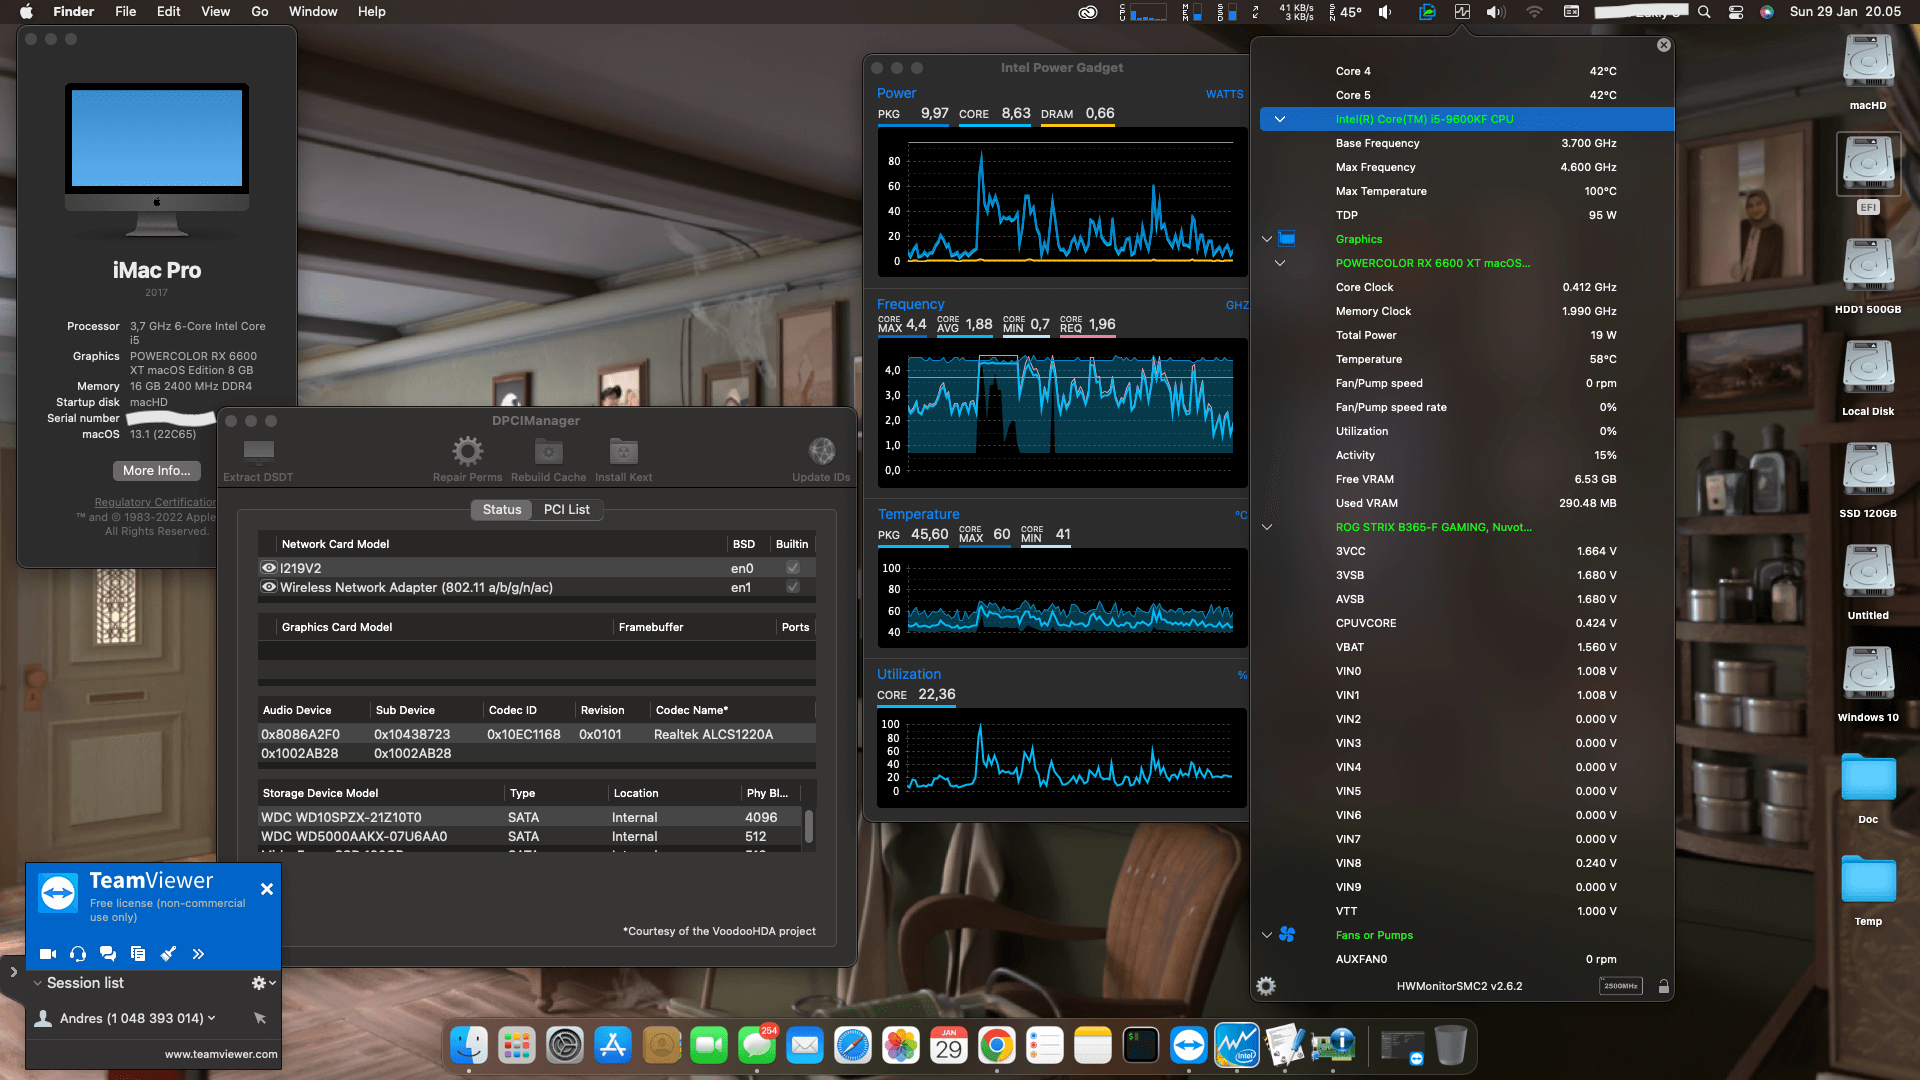Collapse ROG STRIX B365-F GAMING group
1920x1080 pixels.
click(1267, 527)
